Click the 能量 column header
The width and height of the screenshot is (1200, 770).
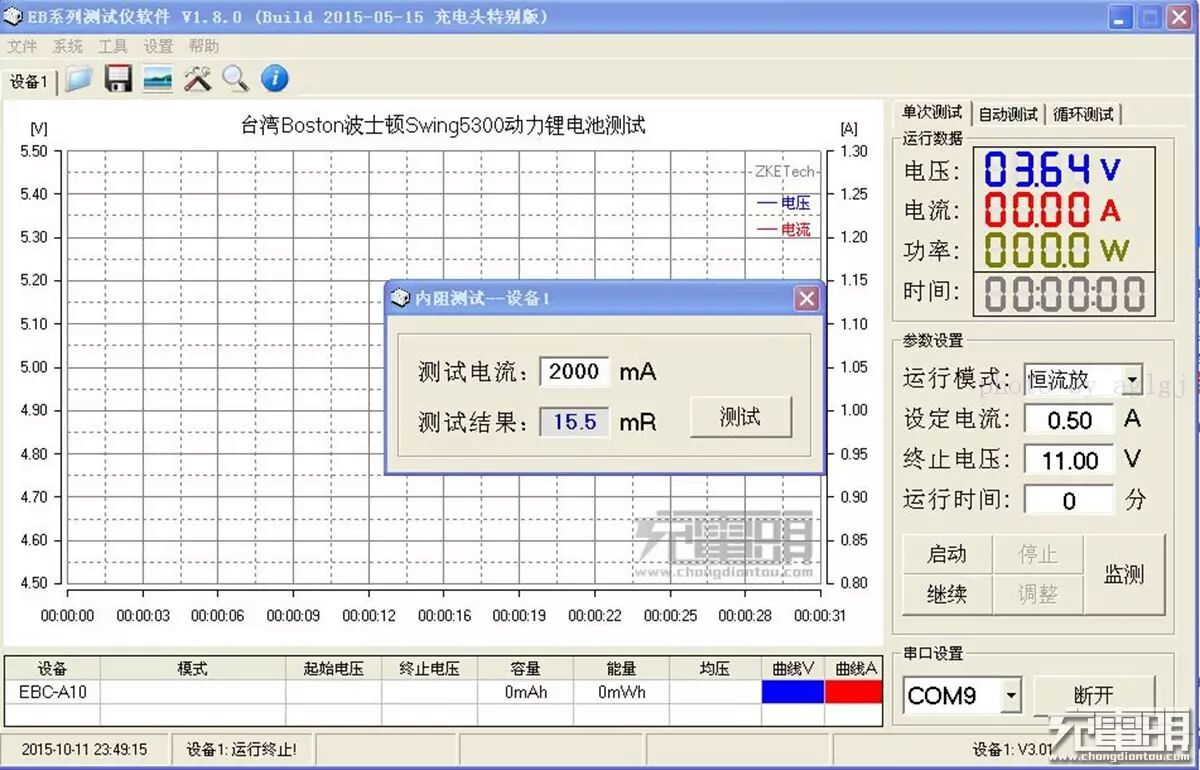tap(621, 669)
